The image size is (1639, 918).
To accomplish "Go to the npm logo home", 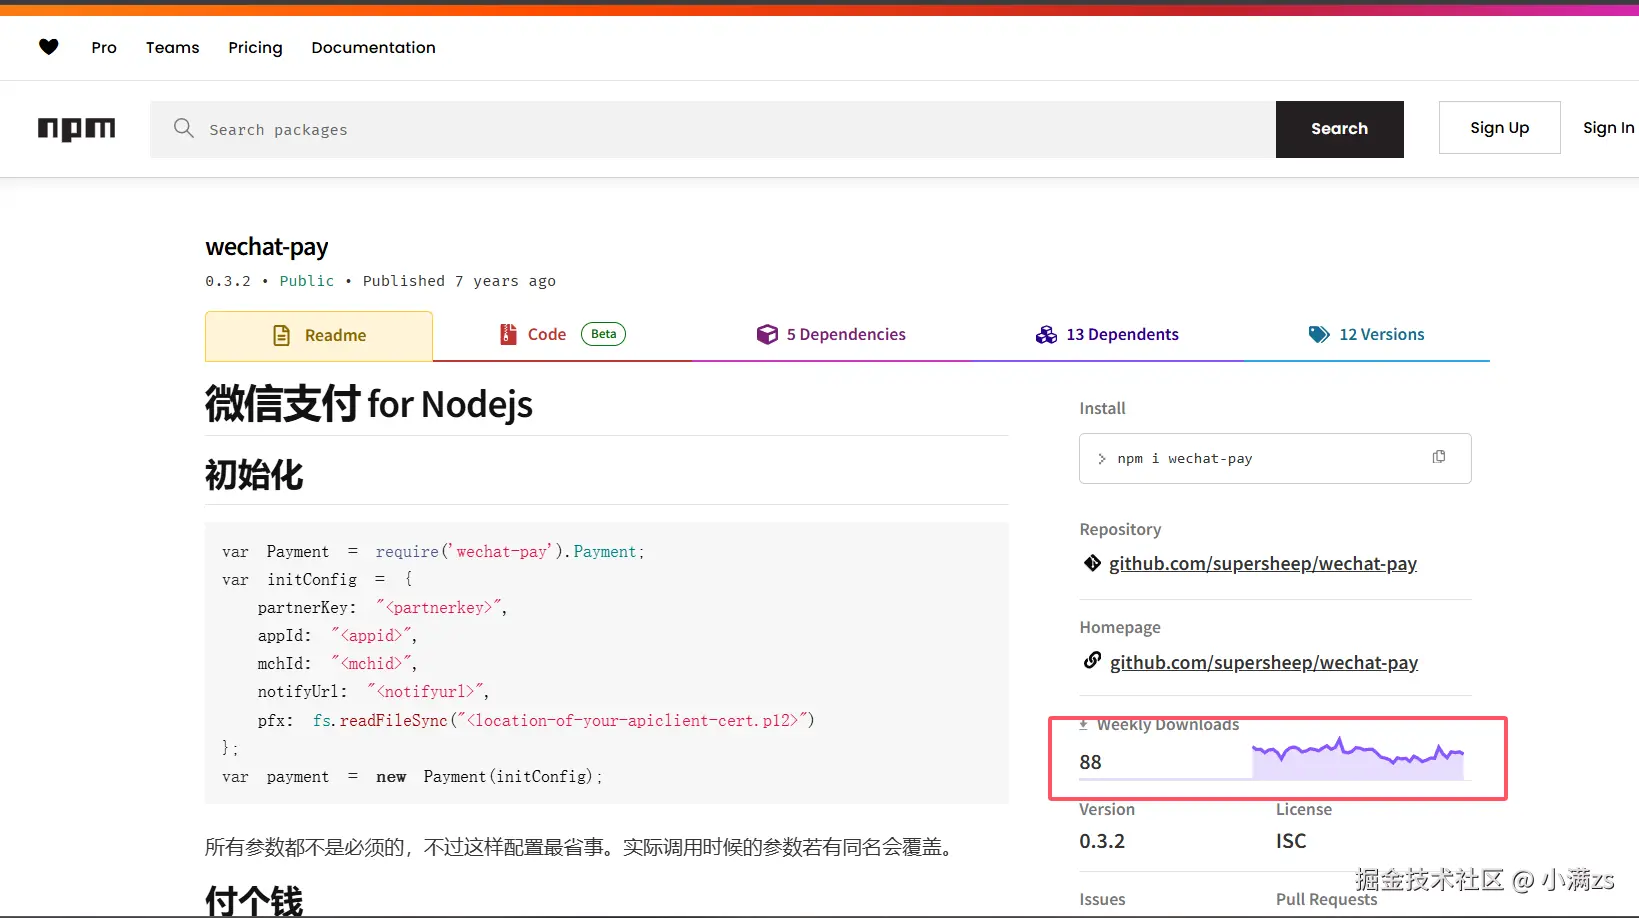I will coord(77,129).
